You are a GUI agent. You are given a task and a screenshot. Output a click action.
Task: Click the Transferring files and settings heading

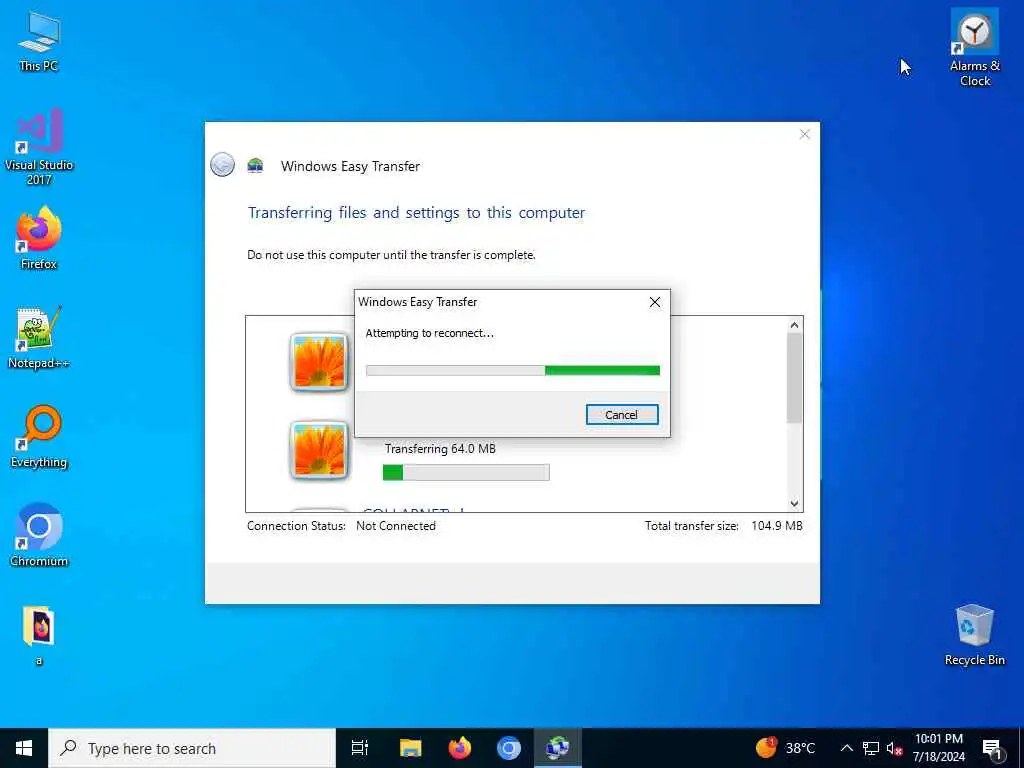(x=416, y=213)
